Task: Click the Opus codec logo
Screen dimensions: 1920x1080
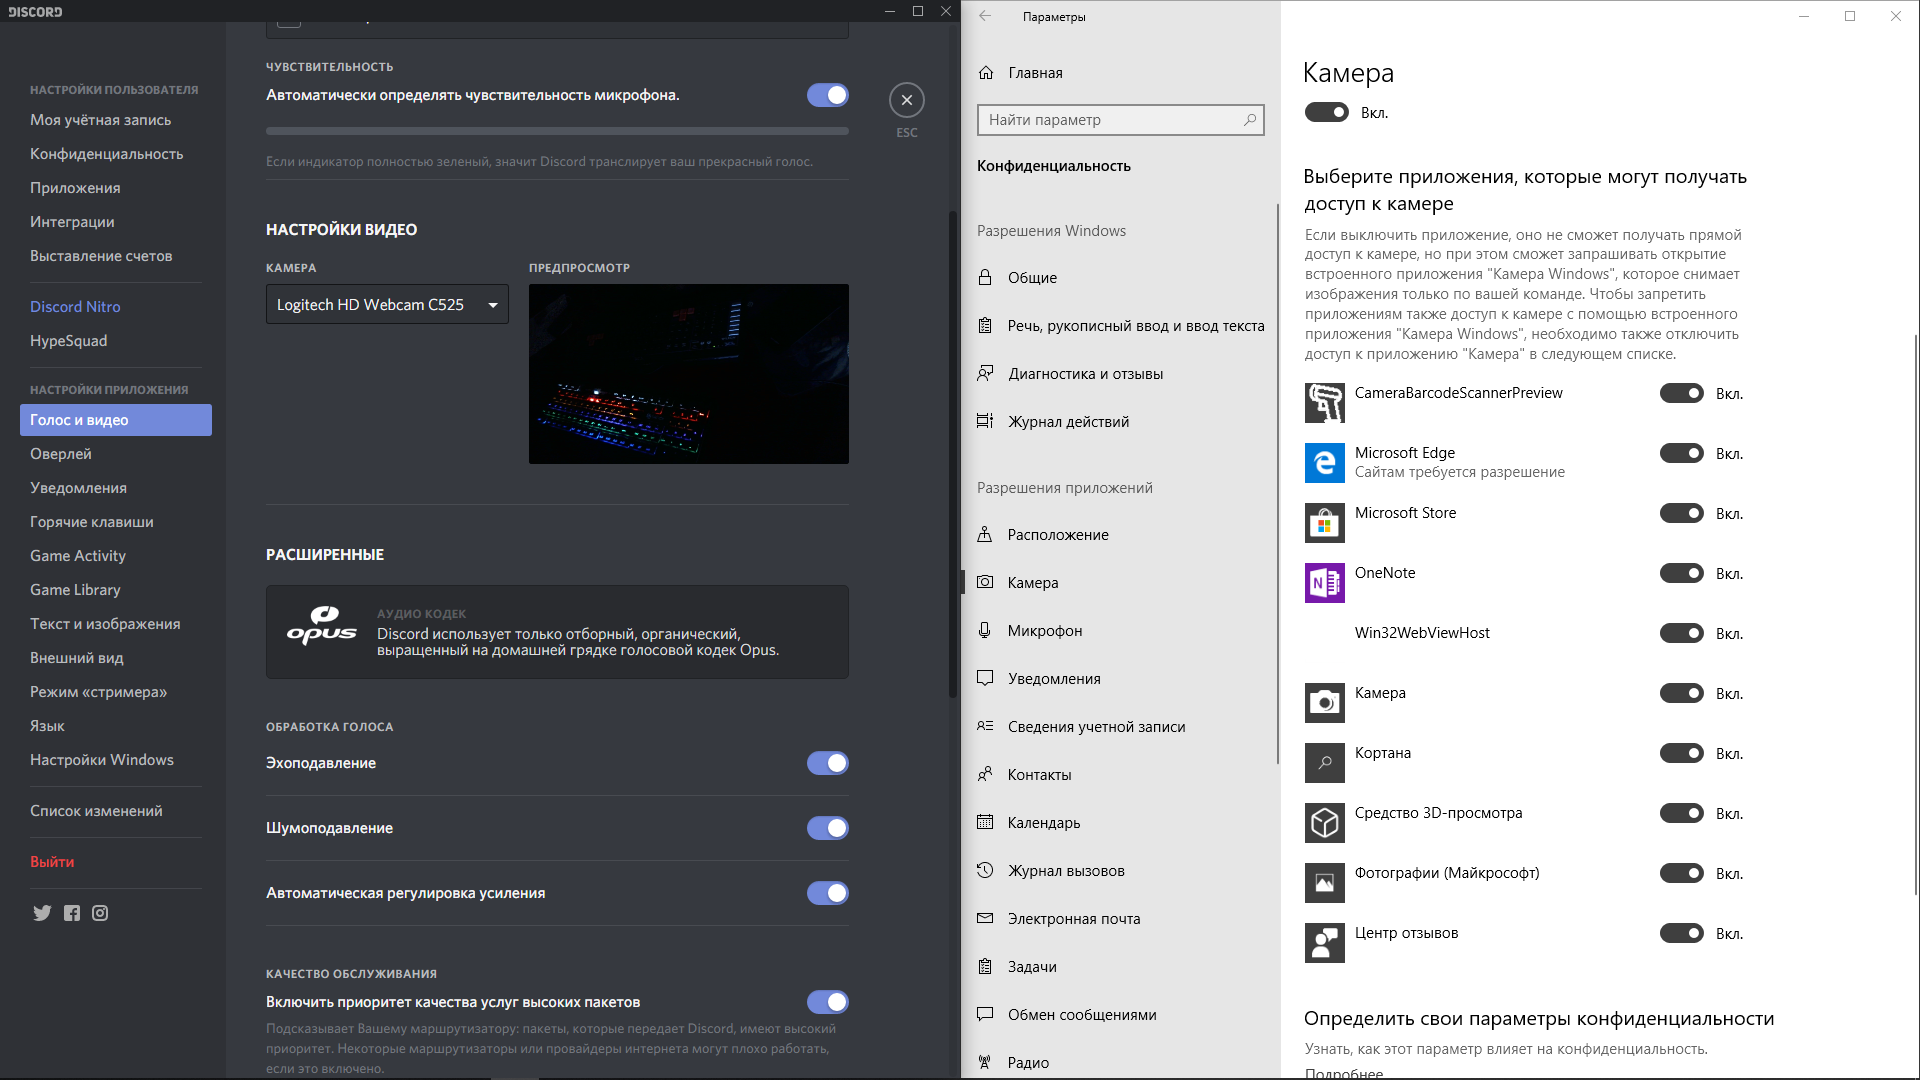Action: point(322,624)
